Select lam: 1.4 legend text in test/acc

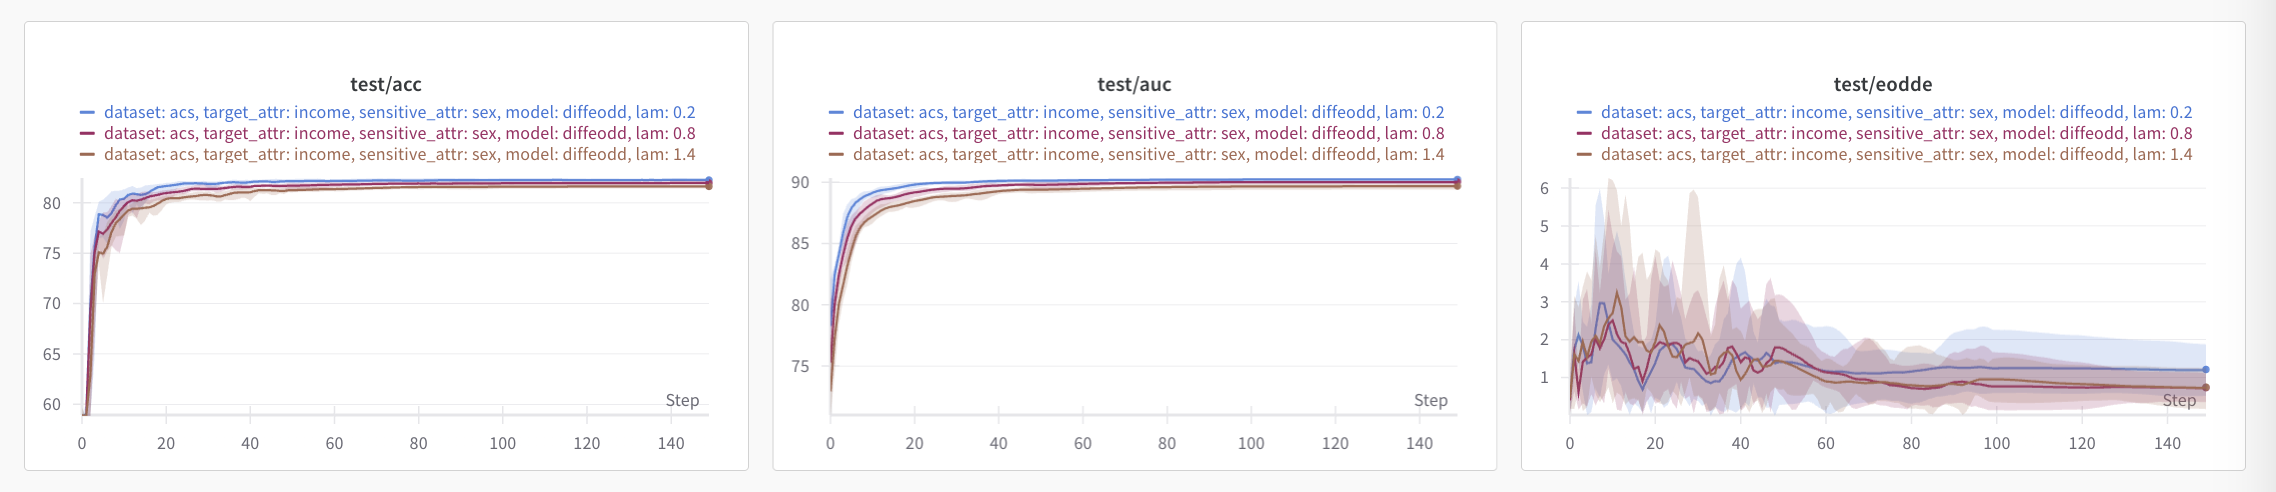coord(399,154)
